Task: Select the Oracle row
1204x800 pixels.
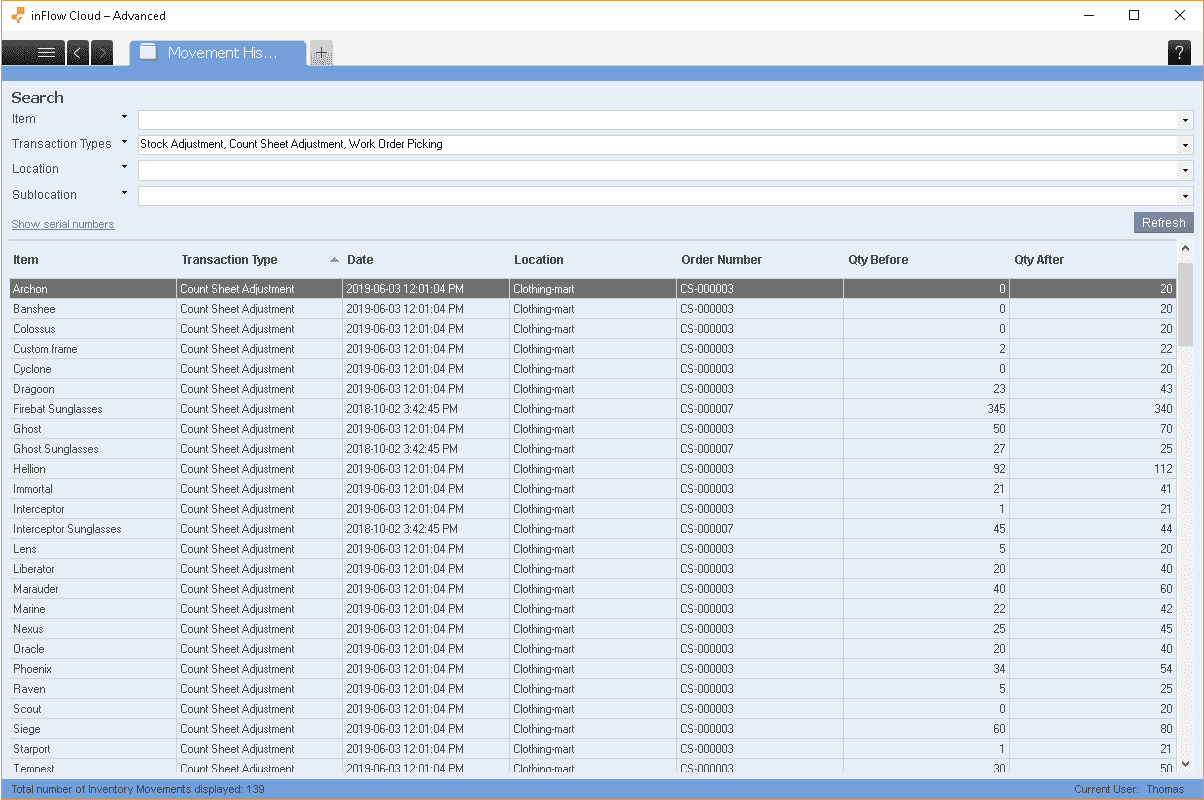Action: click(593, 649)
